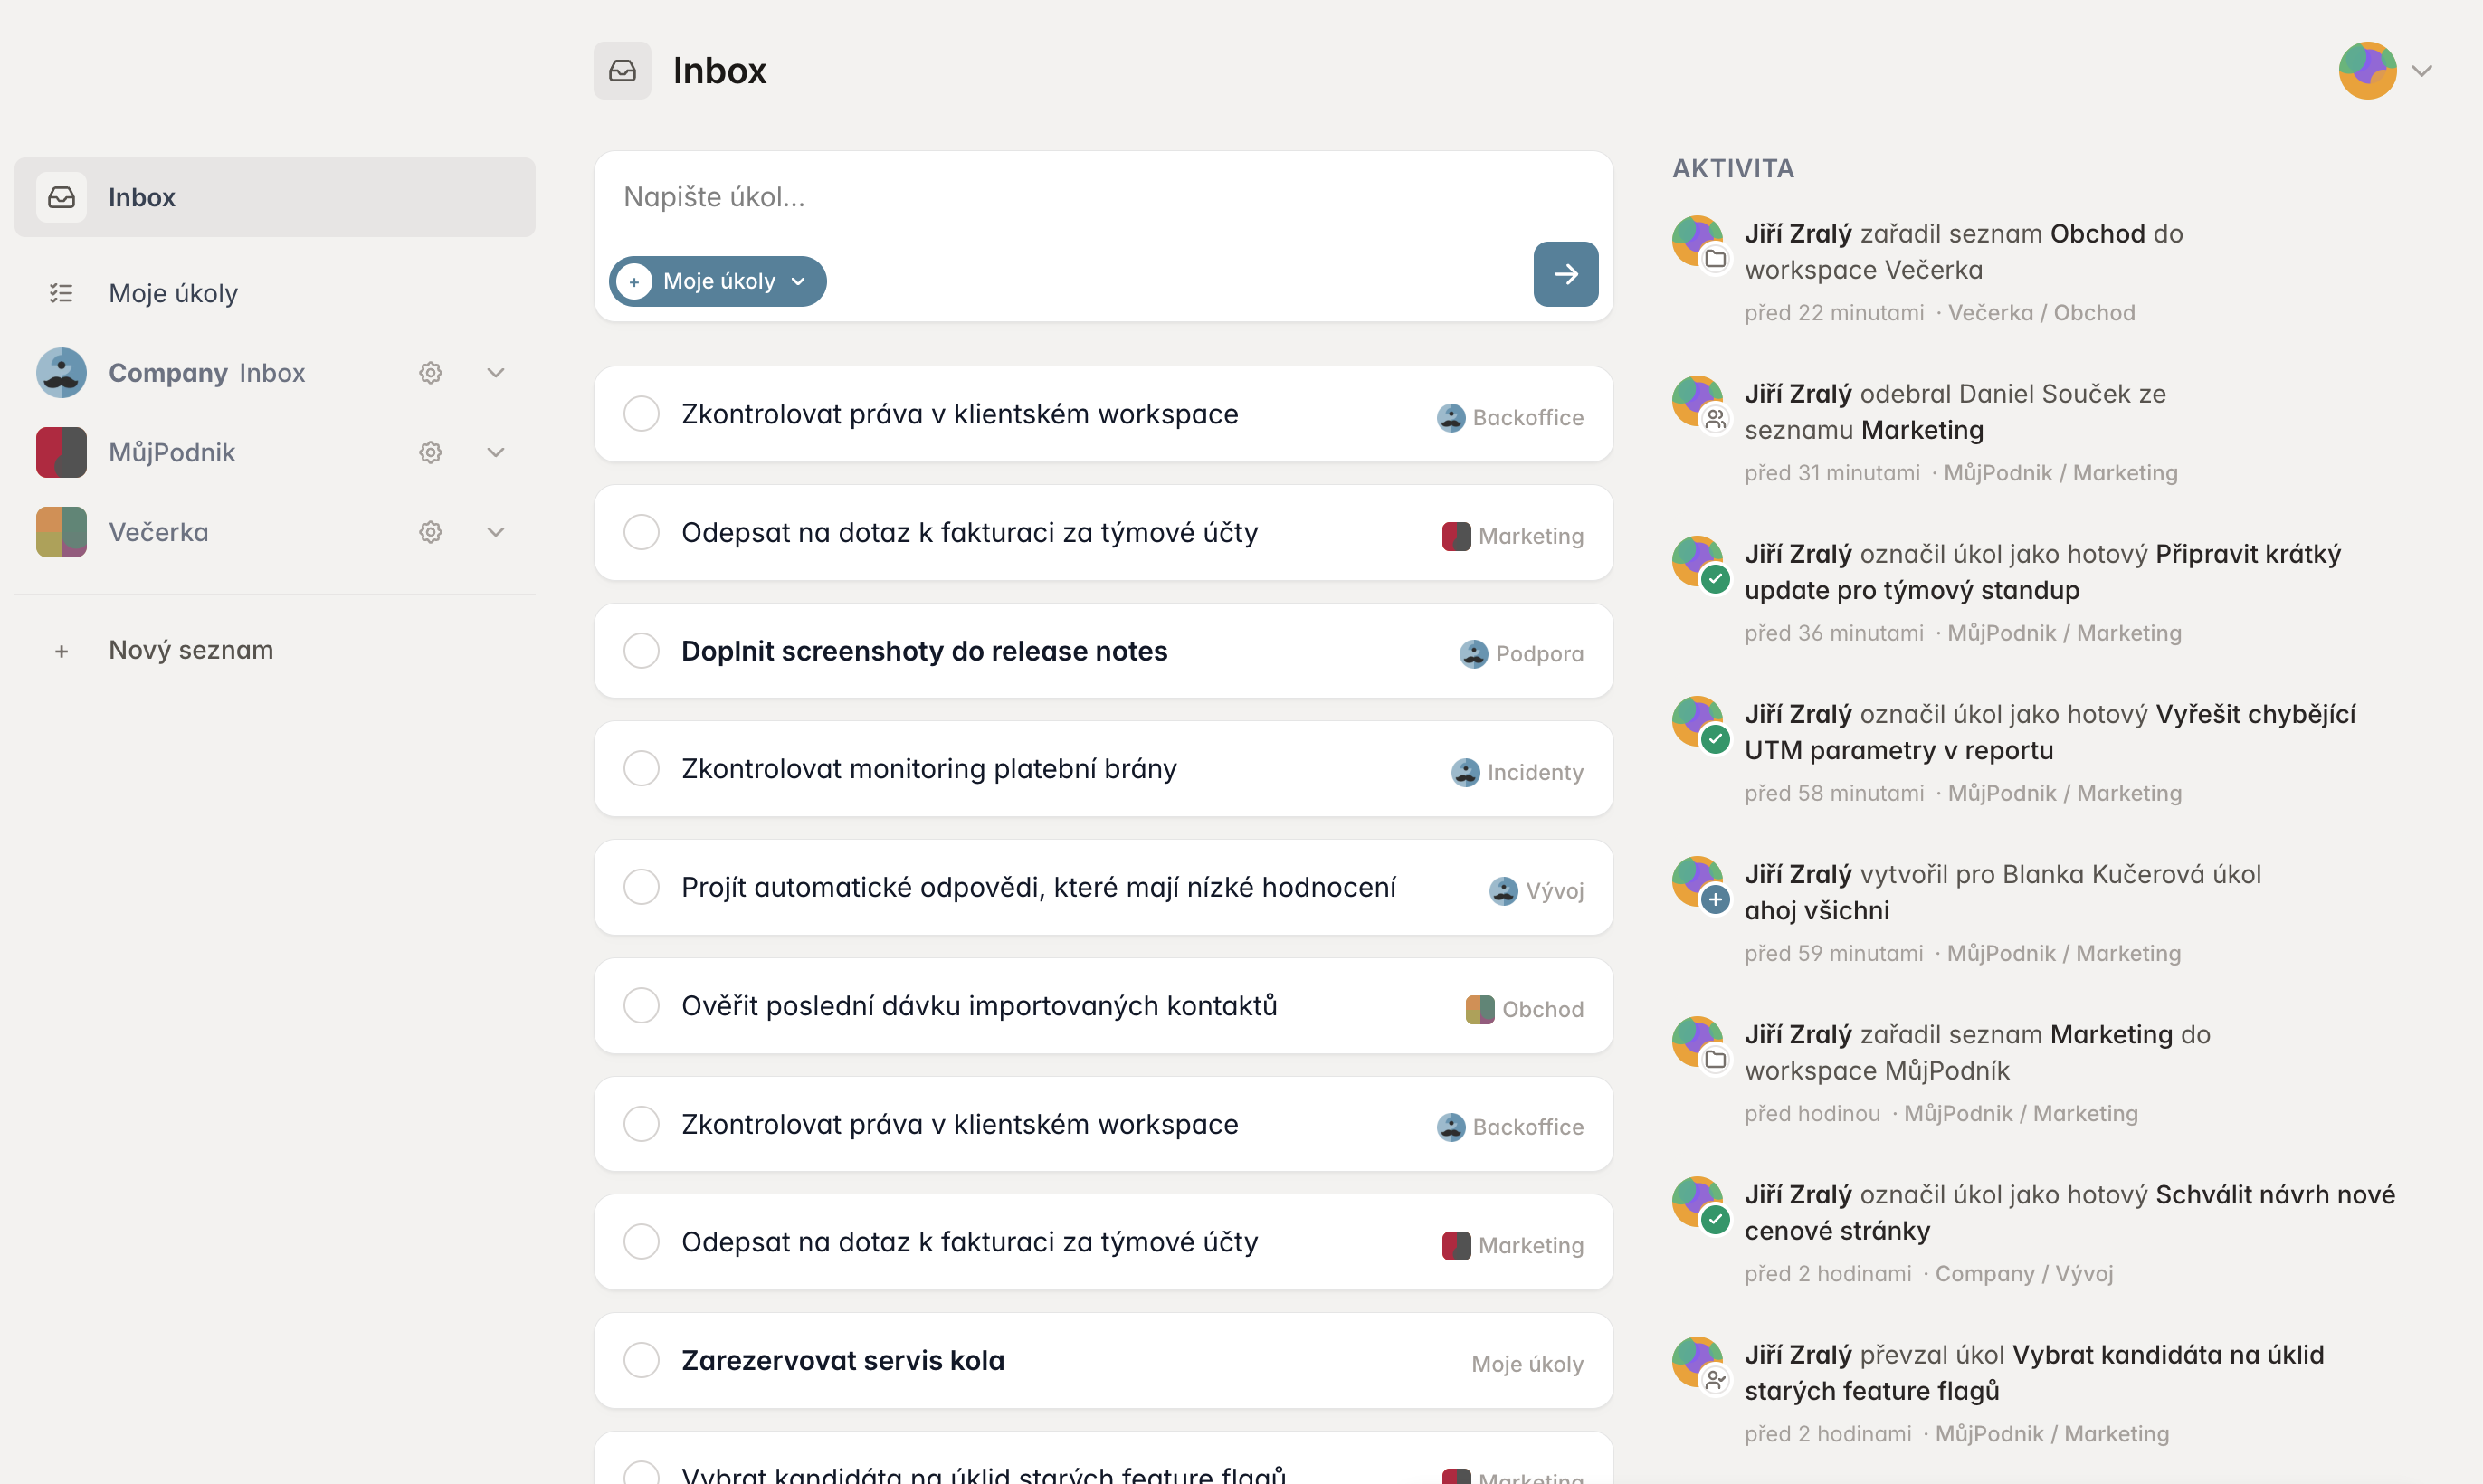Open the Moje úkoly list selector dropdown
The height and width of the screenshot is (1484, 2483).
coord(718,281)
